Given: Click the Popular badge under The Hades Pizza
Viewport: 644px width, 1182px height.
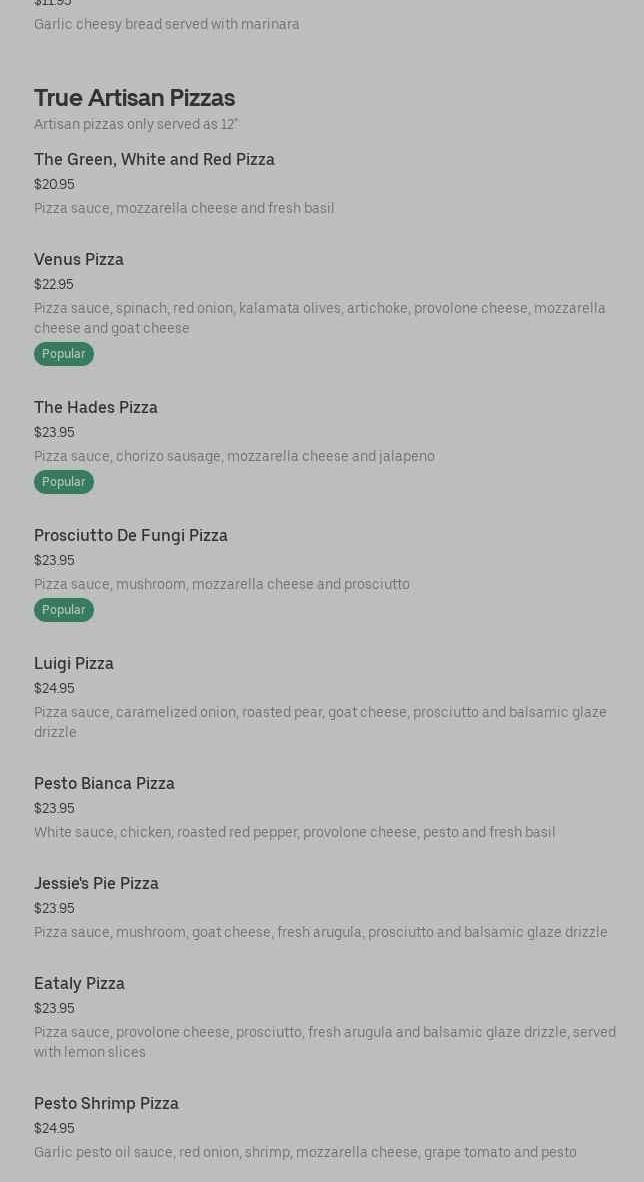Looking at the screenshot, I should 64,482.
